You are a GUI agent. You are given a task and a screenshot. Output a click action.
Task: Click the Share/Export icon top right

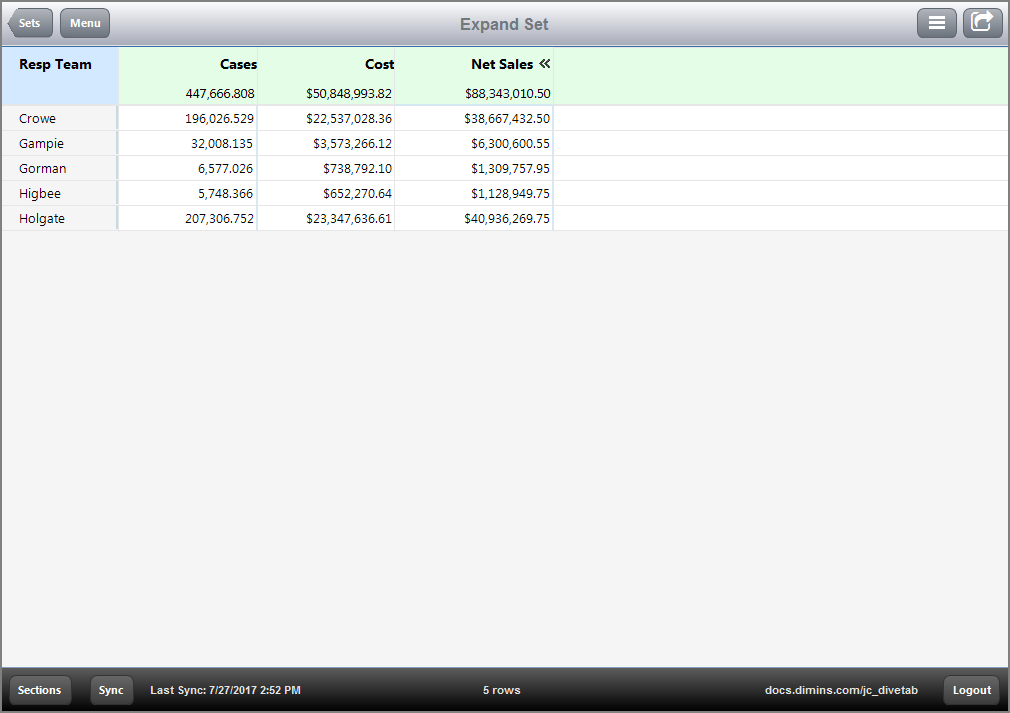[x=982, y=22]
